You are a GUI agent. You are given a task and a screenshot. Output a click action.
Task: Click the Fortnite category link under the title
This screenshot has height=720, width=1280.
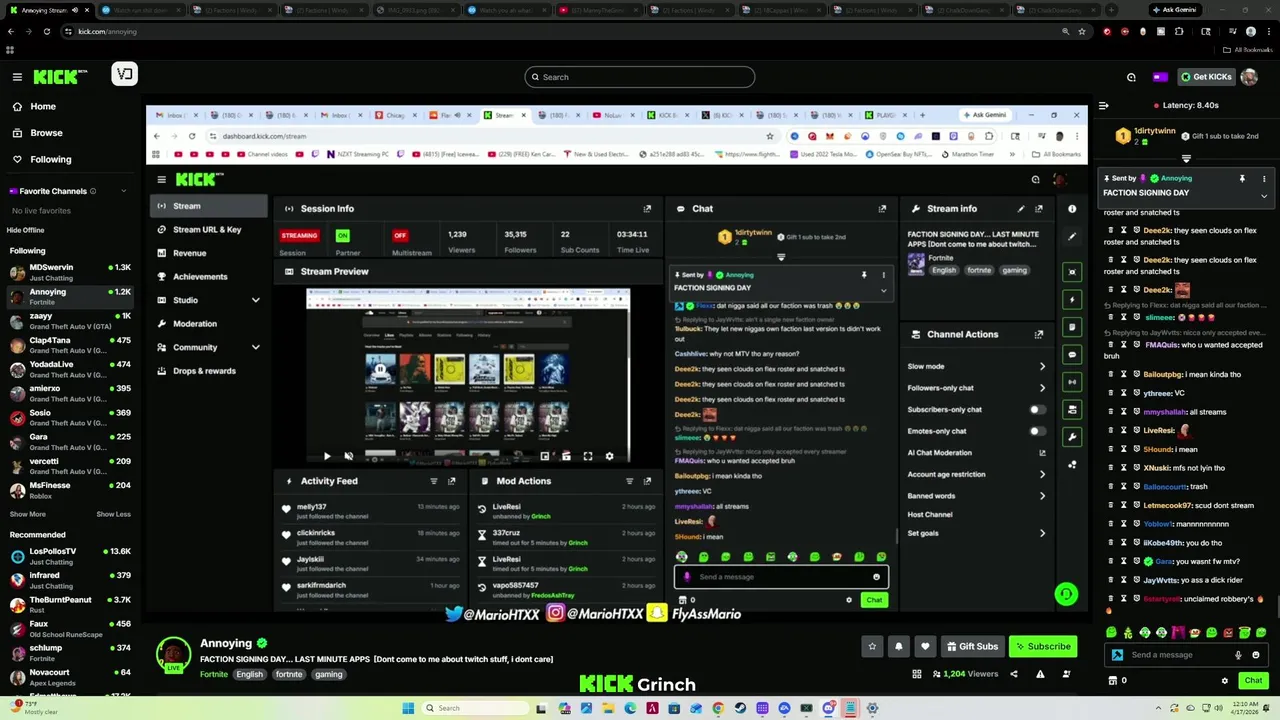[x=214, y=674]
